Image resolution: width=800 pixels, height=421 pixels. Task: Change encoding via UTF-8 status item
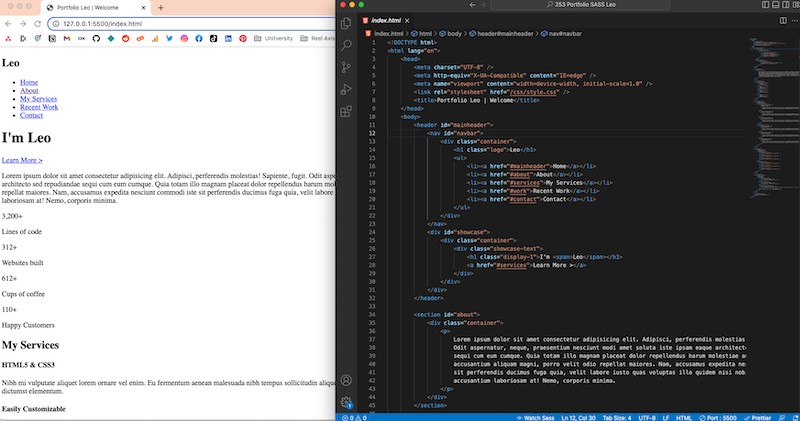[x=647, y=418]
